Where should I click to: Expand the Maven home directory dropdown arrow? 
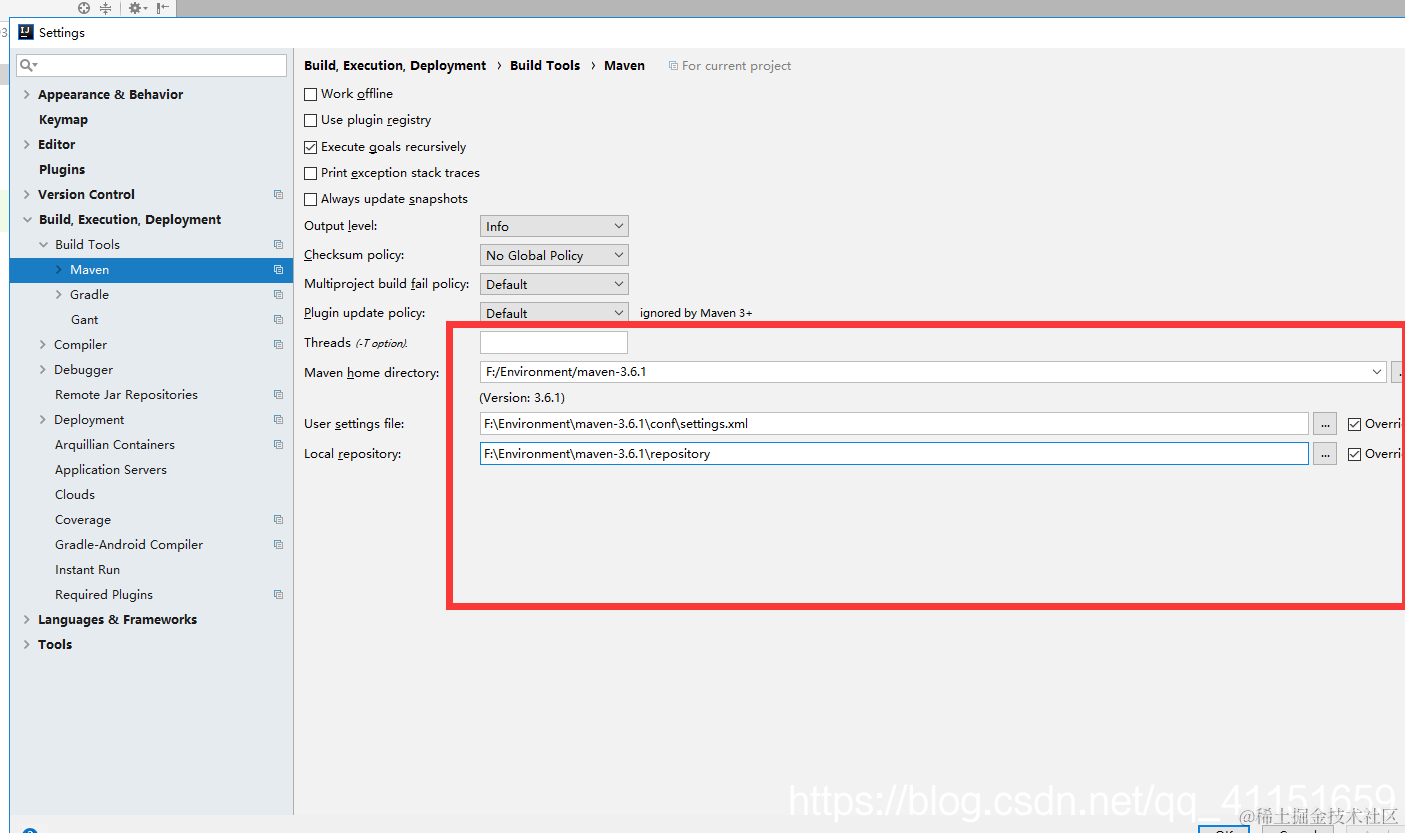click(1378, 372)
